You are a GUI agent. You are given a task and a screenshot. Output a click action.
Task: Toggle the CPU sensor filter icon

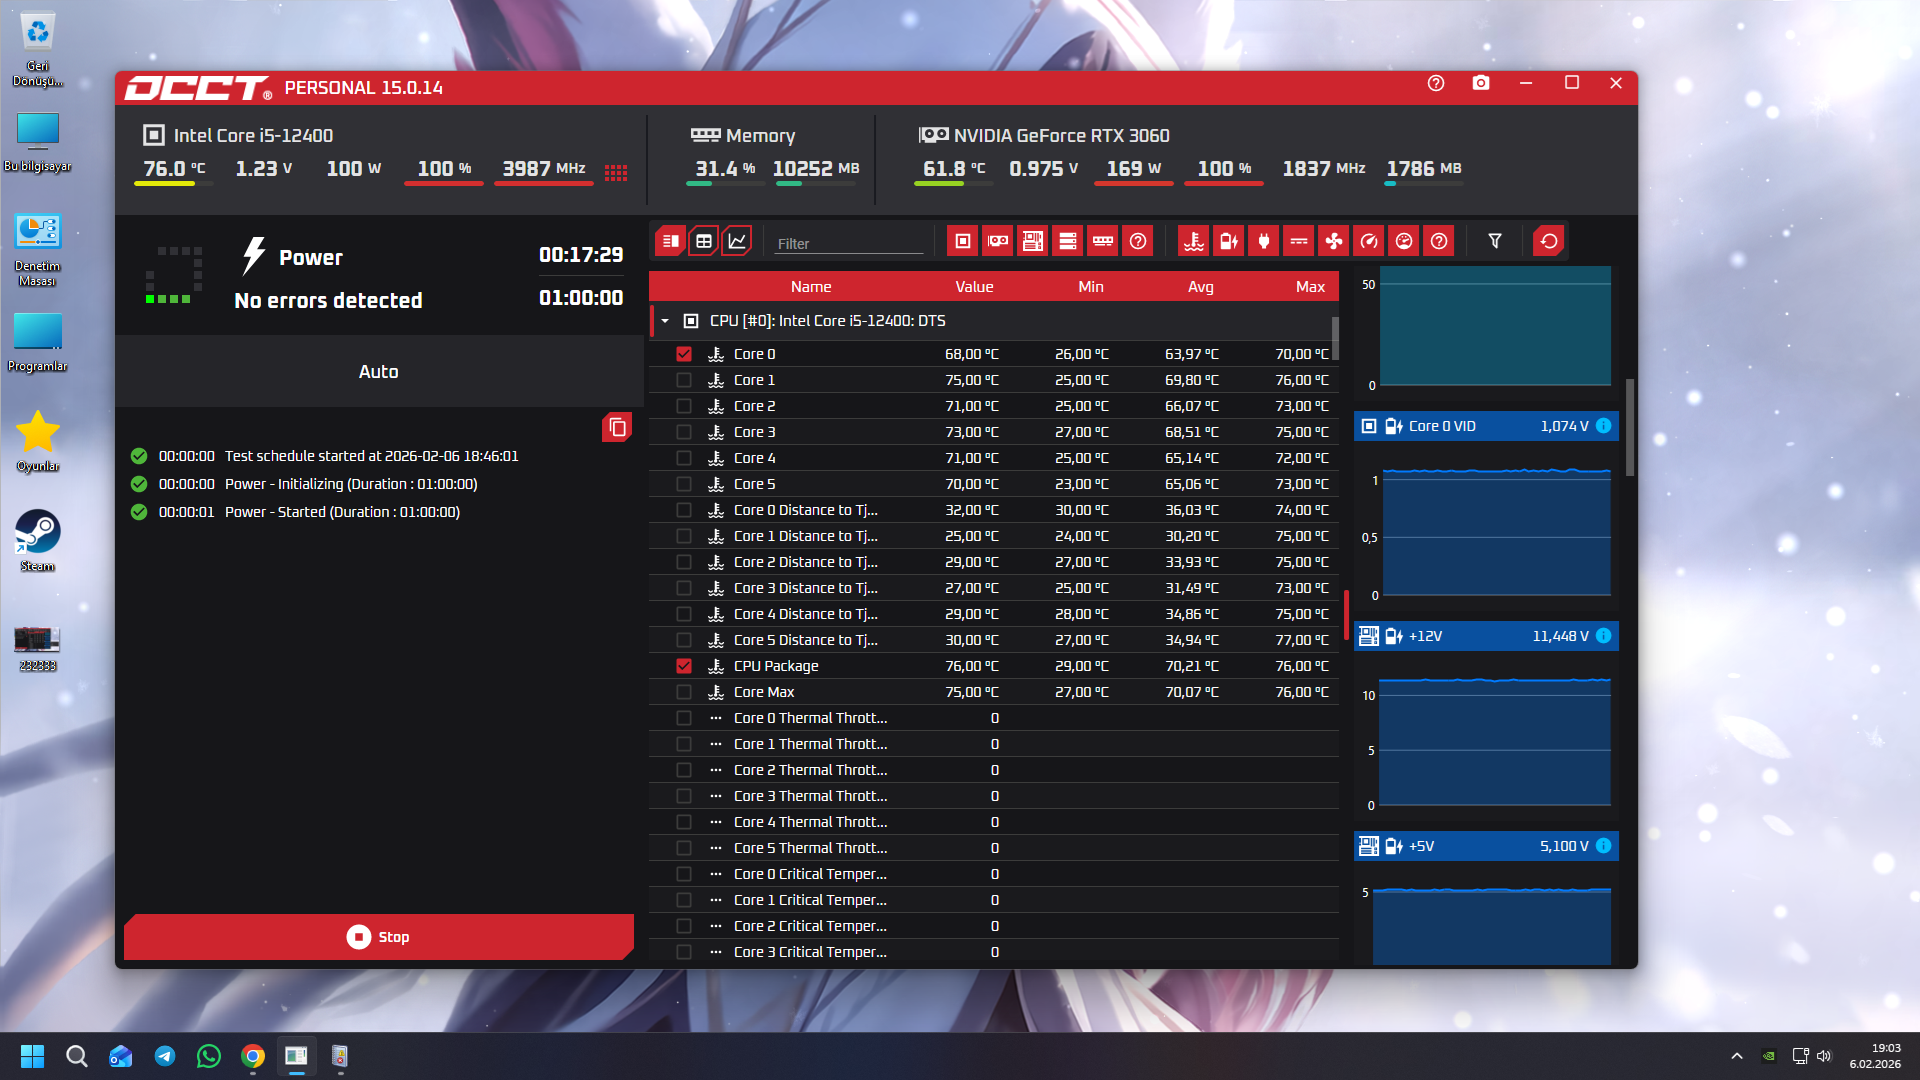click(x=962, y=241)
